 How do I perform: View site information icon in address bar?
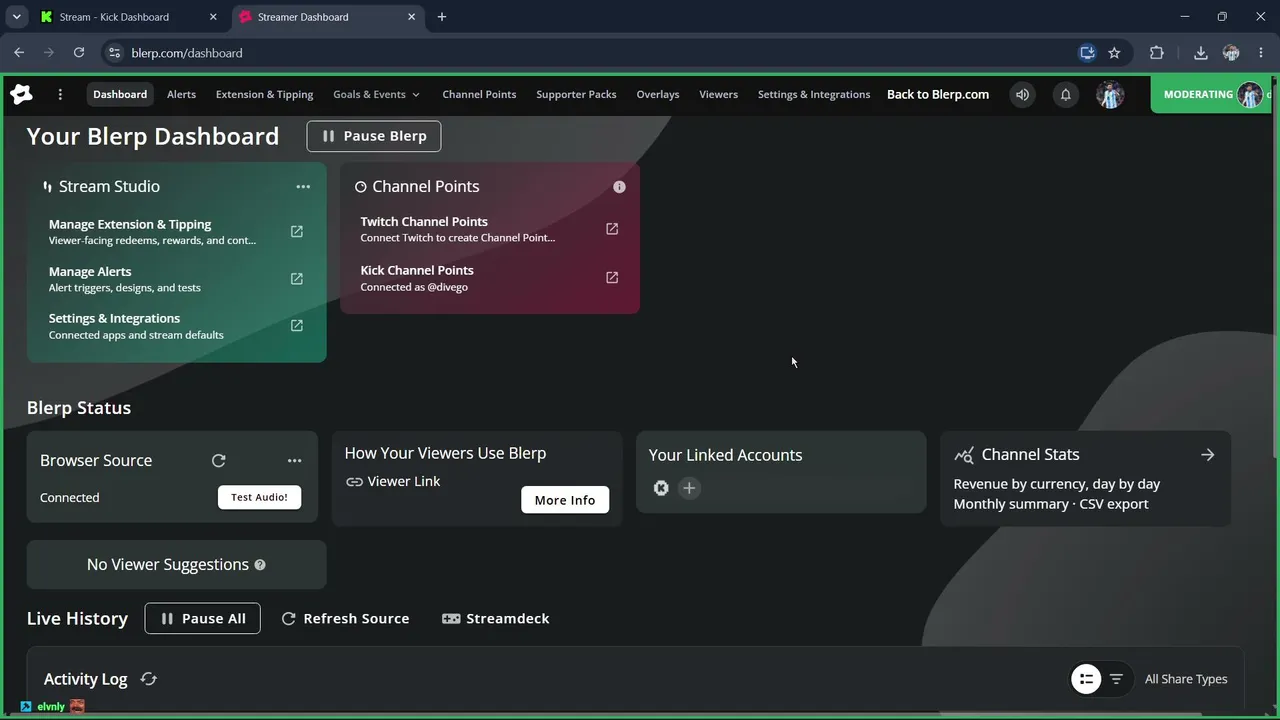pyautogui.click(x=114, y=53)
